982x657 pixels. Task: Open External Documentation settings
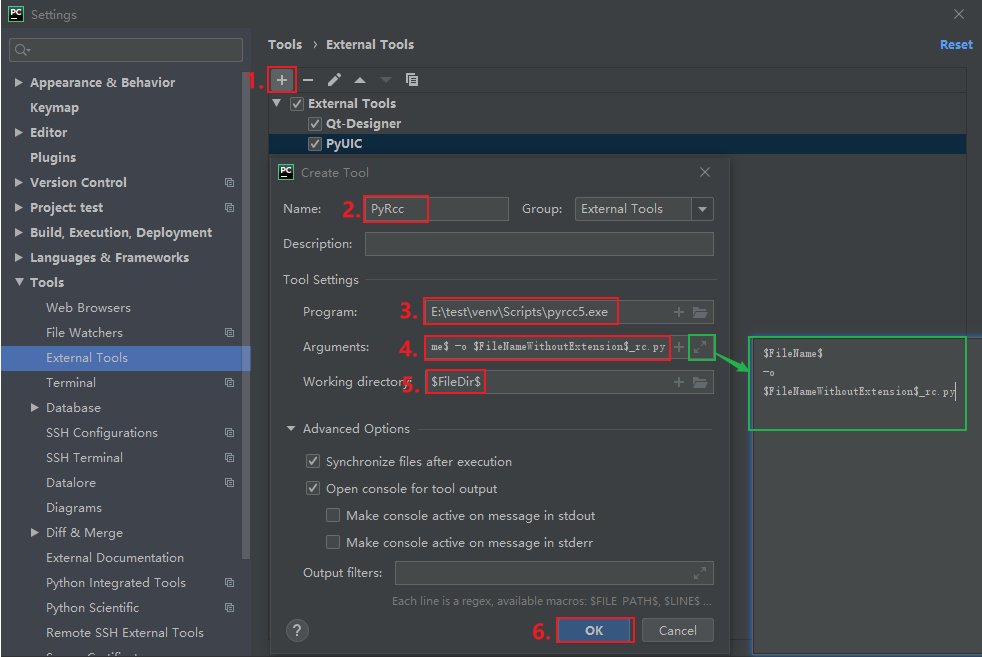click(115, 558)
